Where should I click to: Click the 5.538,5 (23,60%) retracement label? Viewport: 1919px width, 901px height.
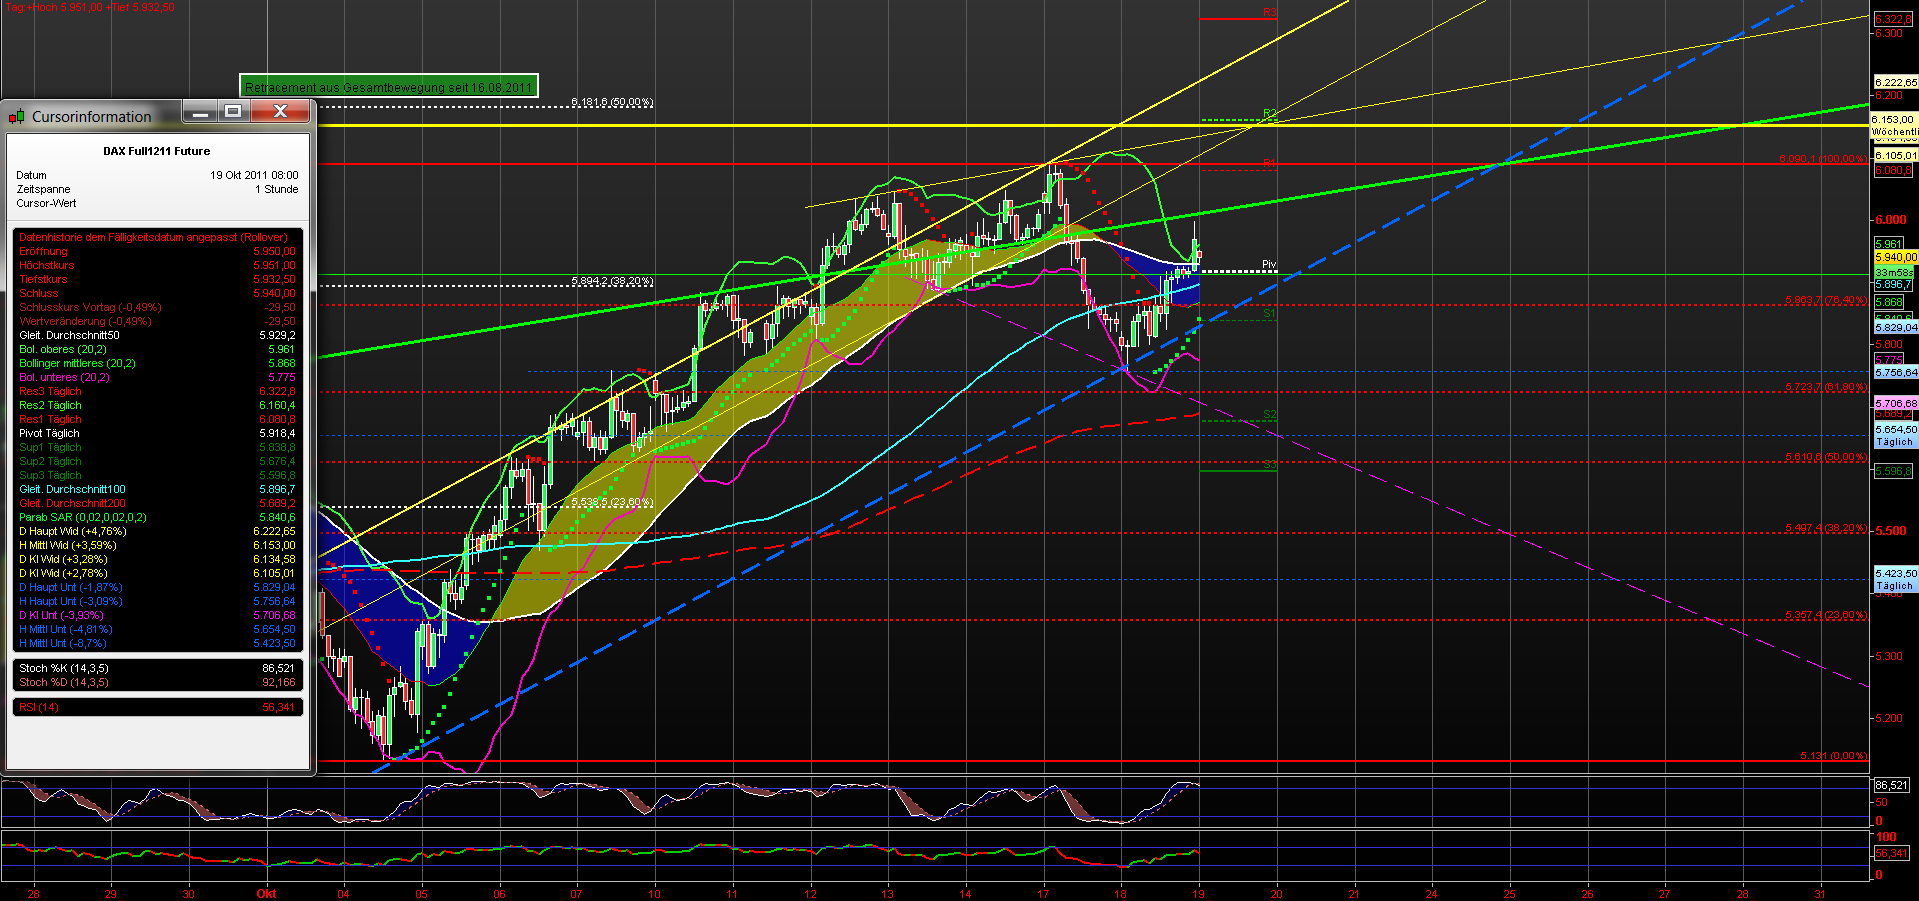(x=612, y=503)
